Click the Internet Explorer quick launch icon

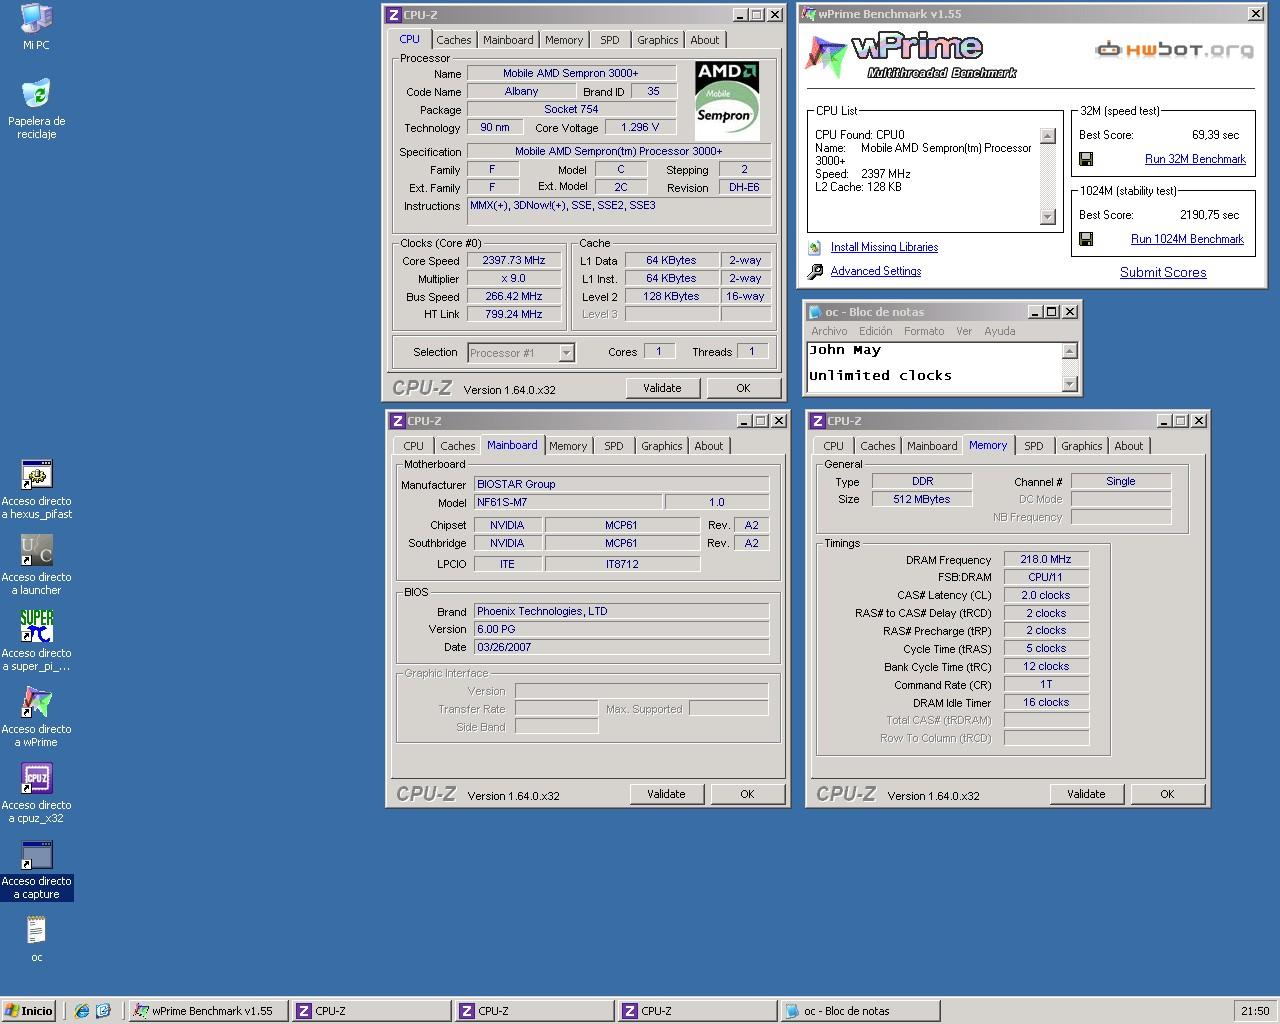[x=82, y=1011]
